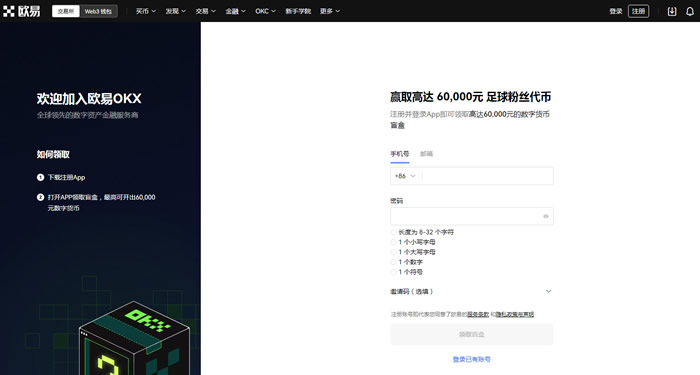Open the +86 country code dropdown
Screen dimensions: 700x375
coord(405,176)
